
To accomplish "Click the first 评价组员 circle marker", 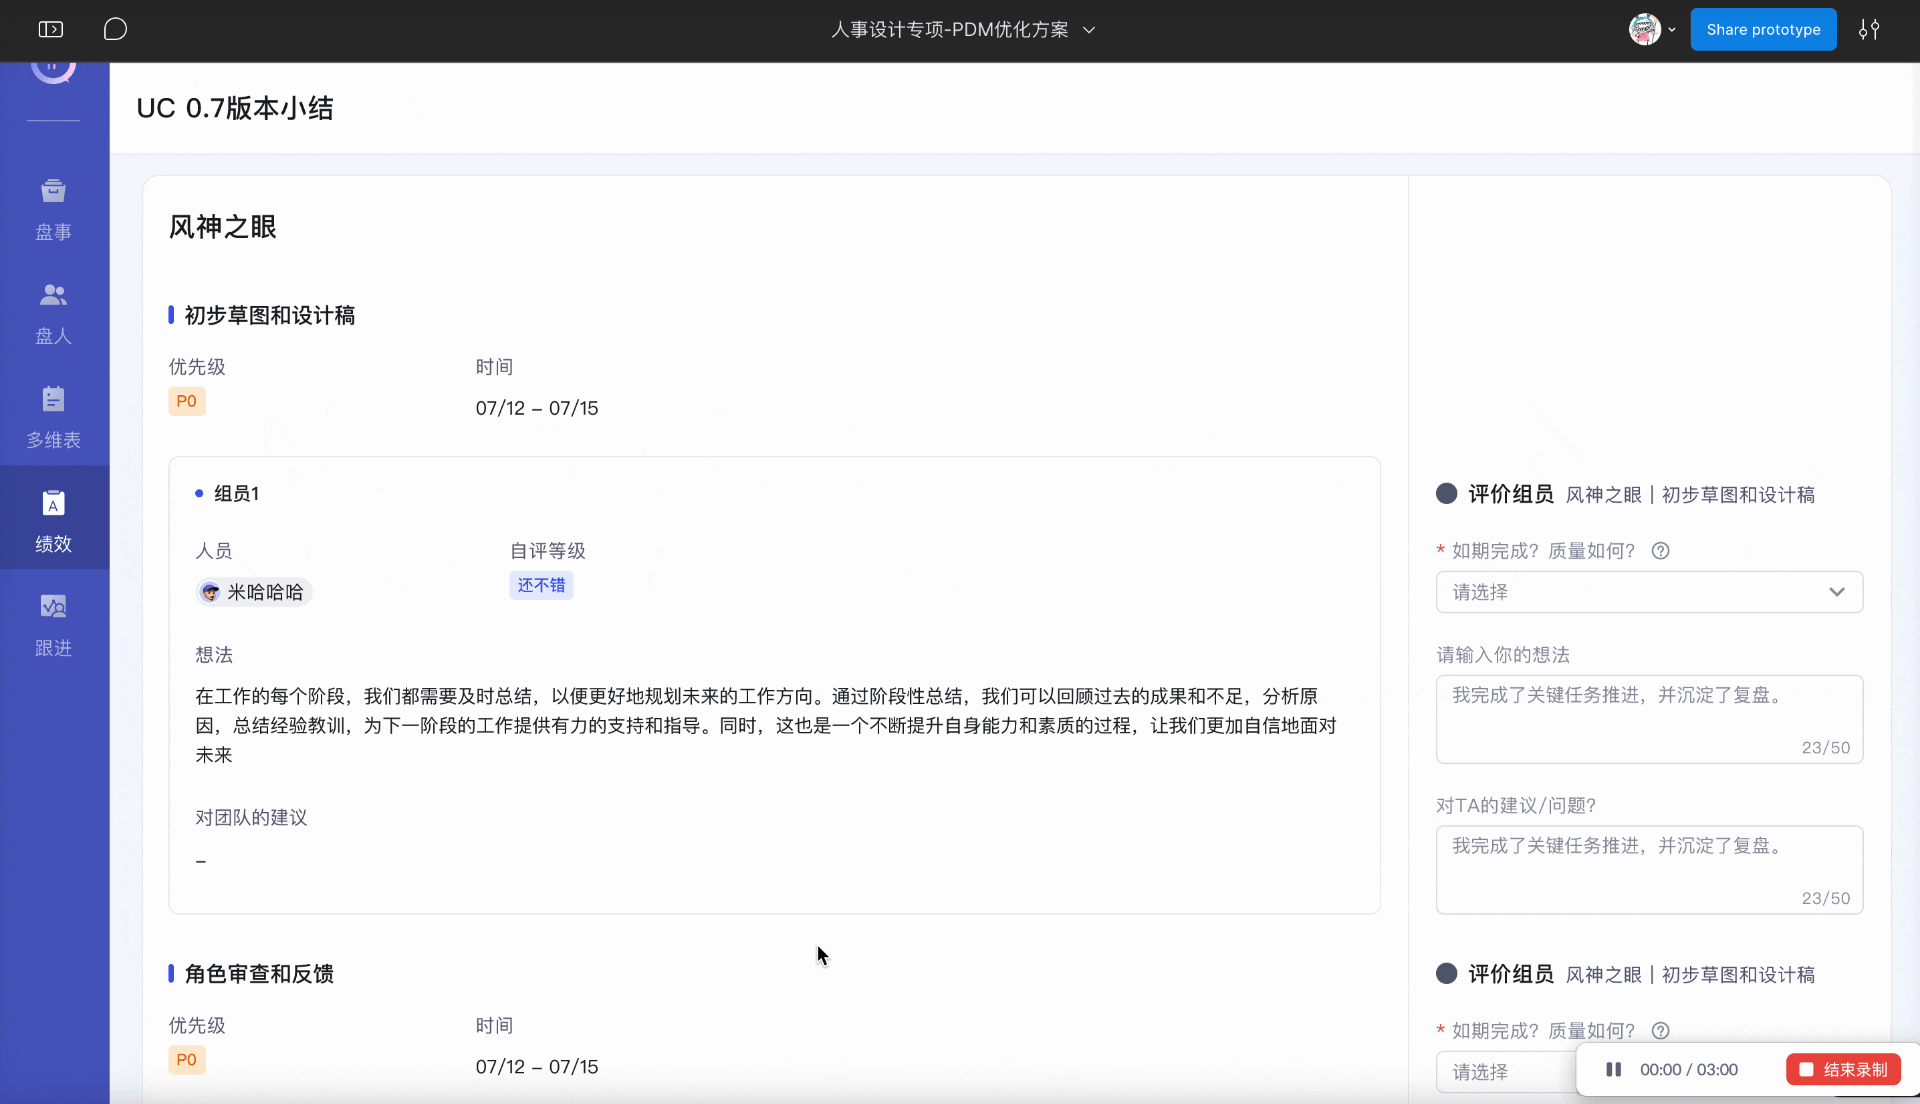I will point(1446,494).
